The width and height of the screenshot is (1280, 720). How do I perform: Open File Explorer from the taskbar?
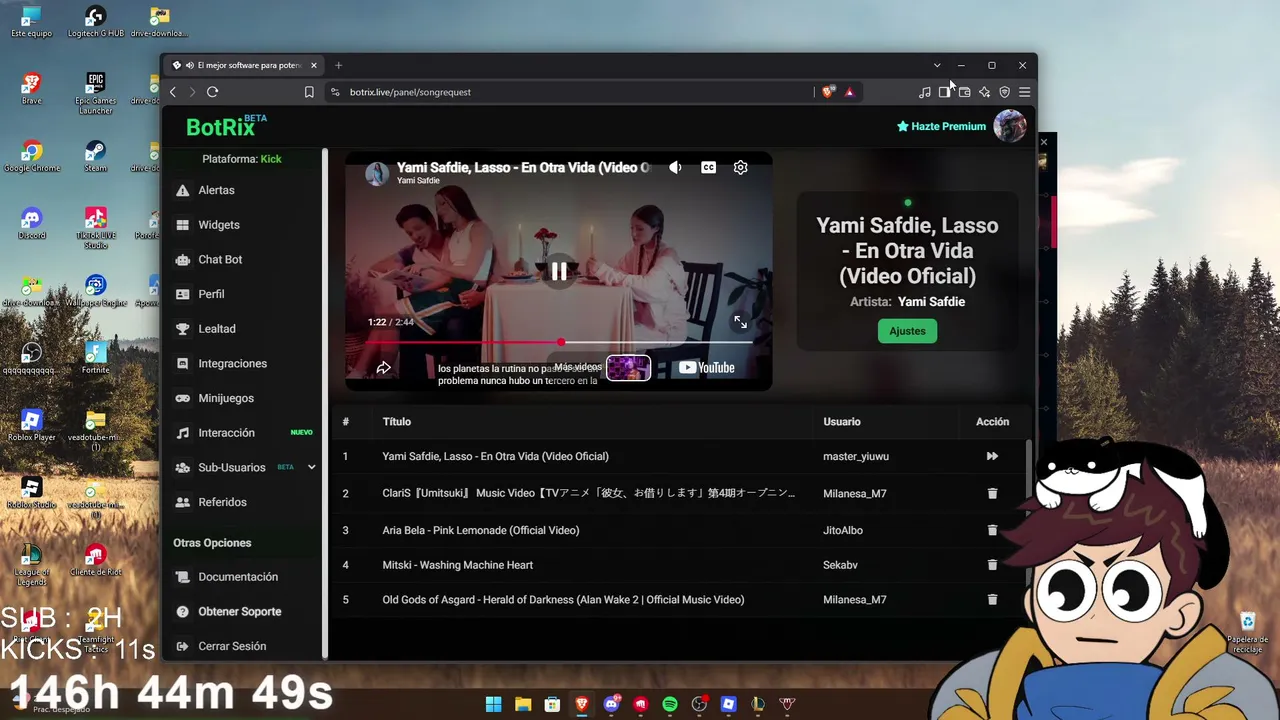coord(523,705)
